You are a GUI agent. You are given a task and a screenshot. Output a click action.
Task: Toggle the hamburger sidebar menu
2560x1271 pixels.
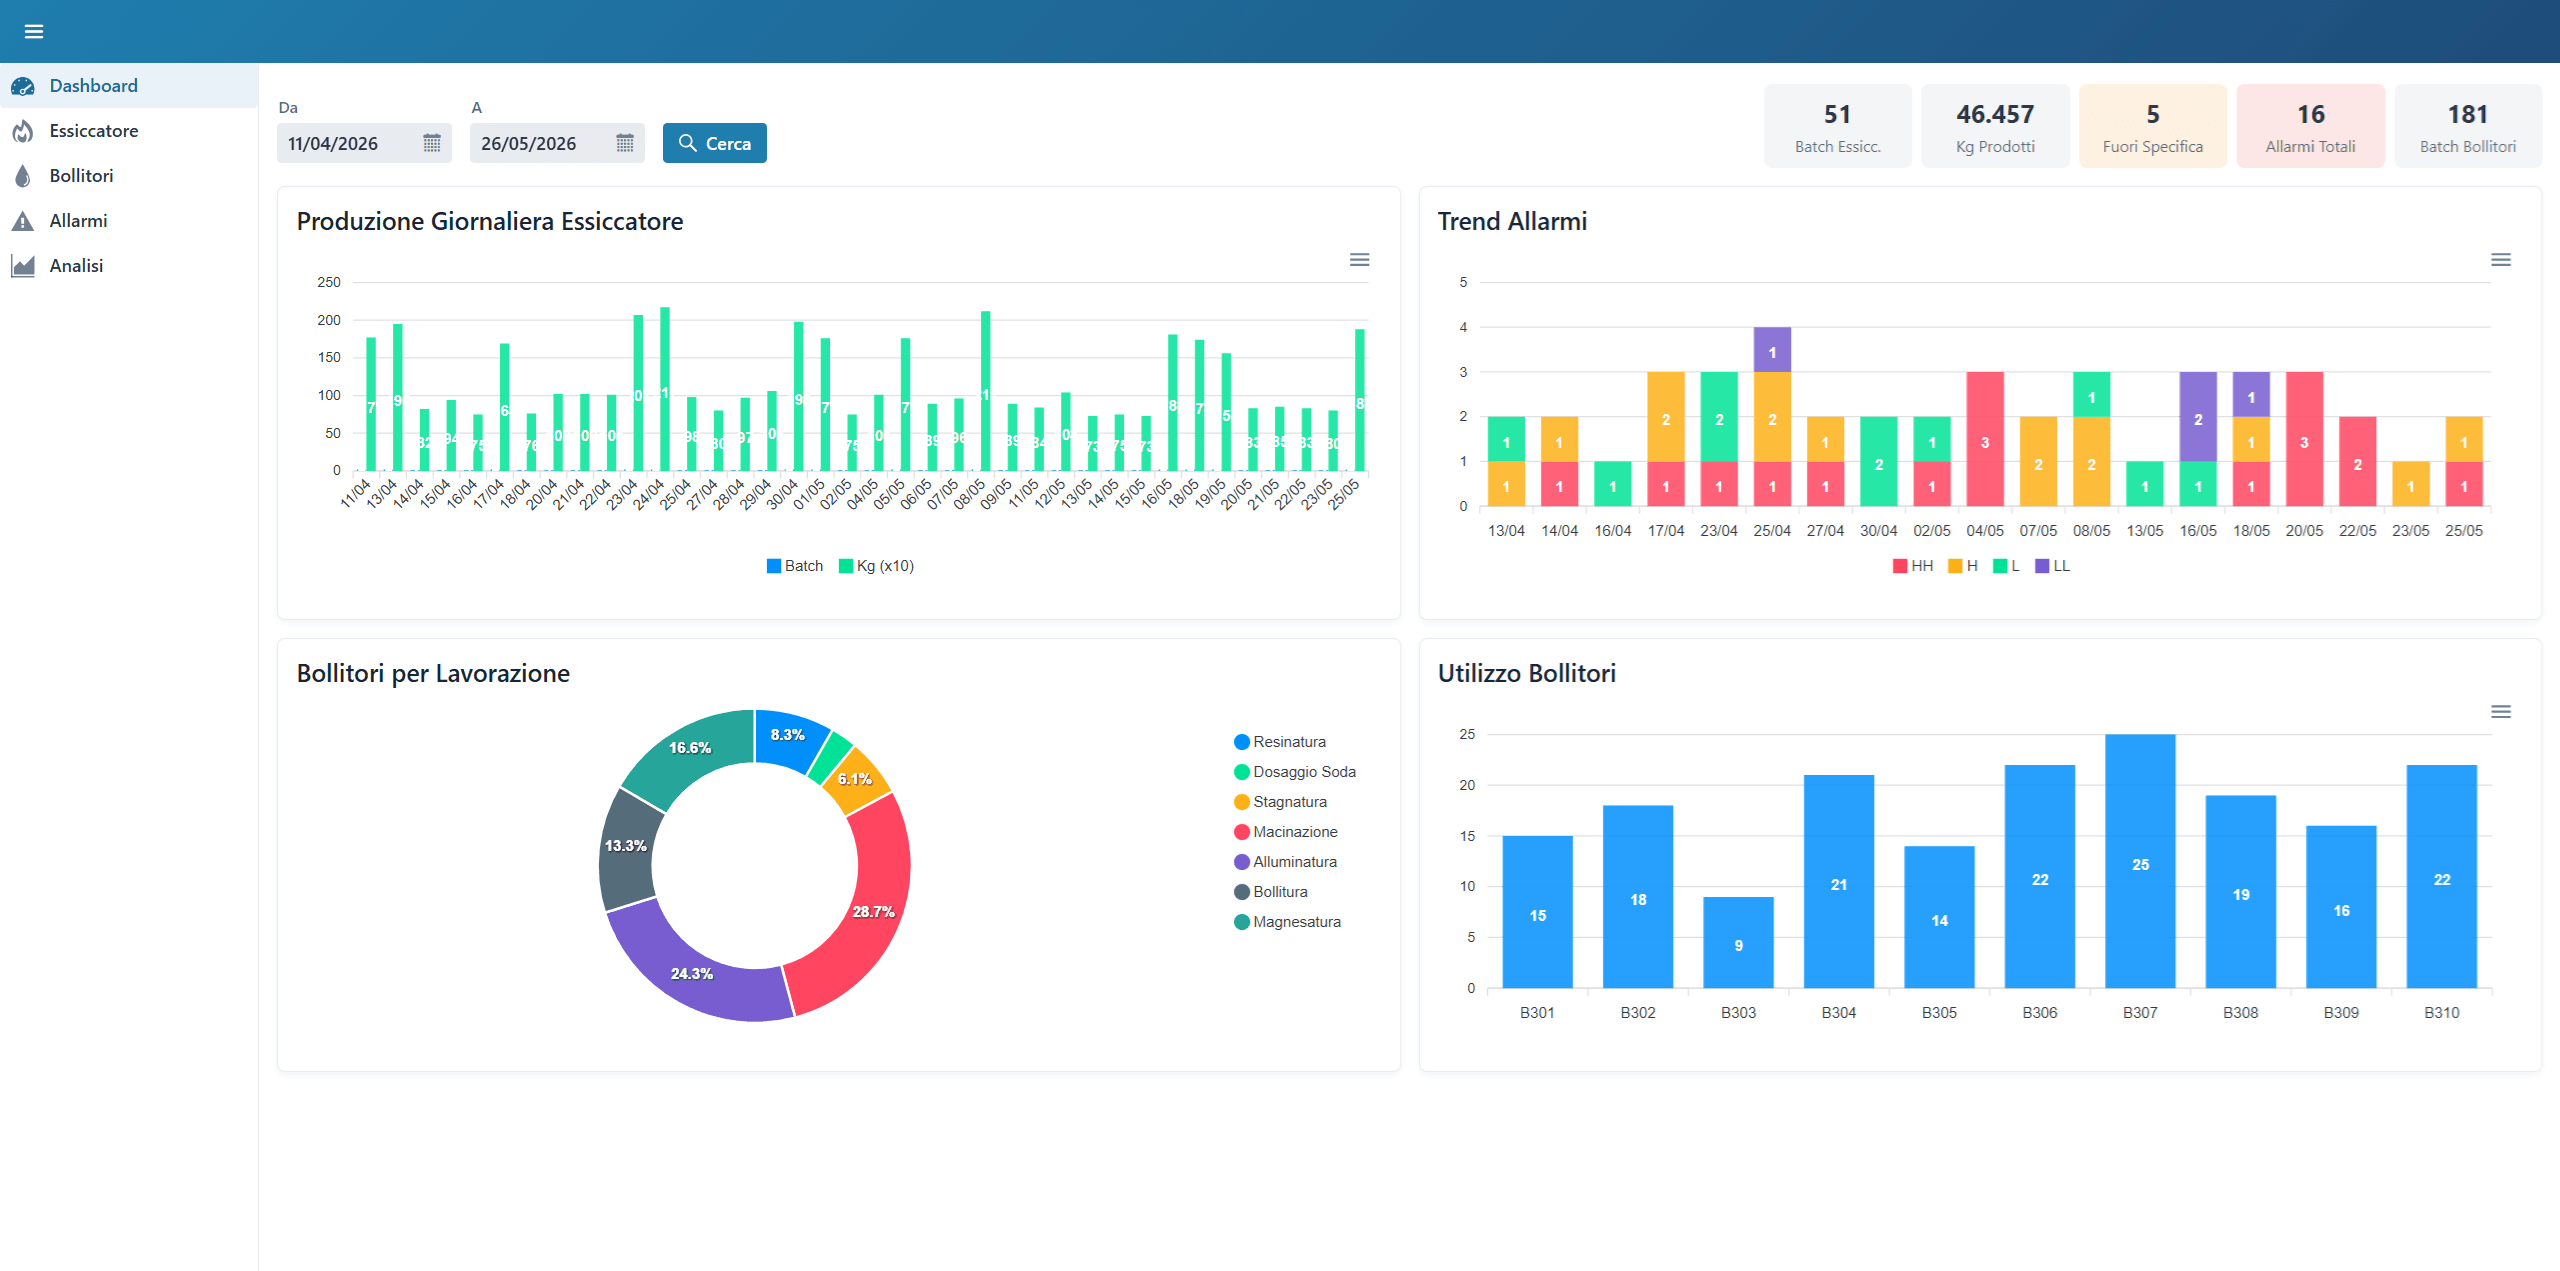pos(34,31)
